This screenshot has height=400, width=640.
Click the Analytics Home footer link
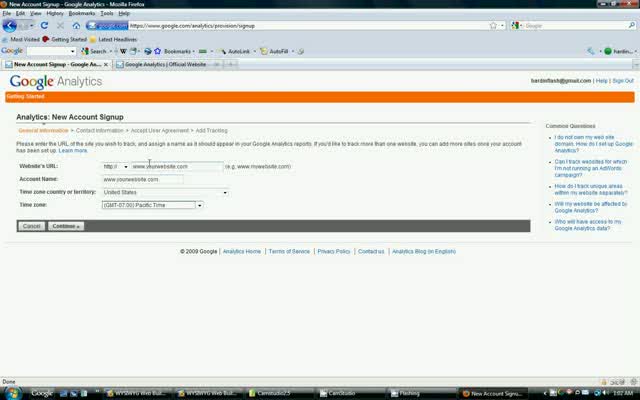242,251
